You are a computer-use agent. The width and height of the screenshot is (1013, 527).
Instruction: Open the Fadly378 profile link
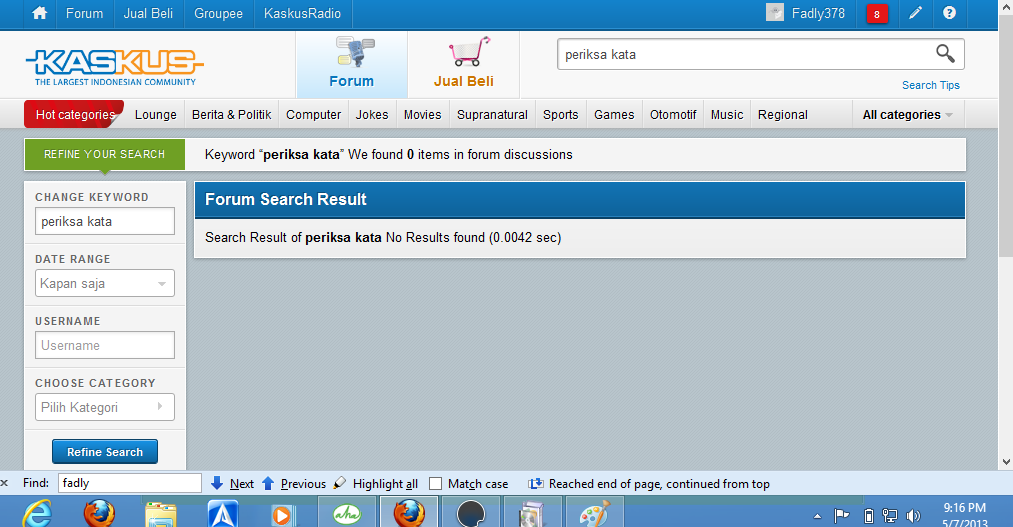point(818,13)
